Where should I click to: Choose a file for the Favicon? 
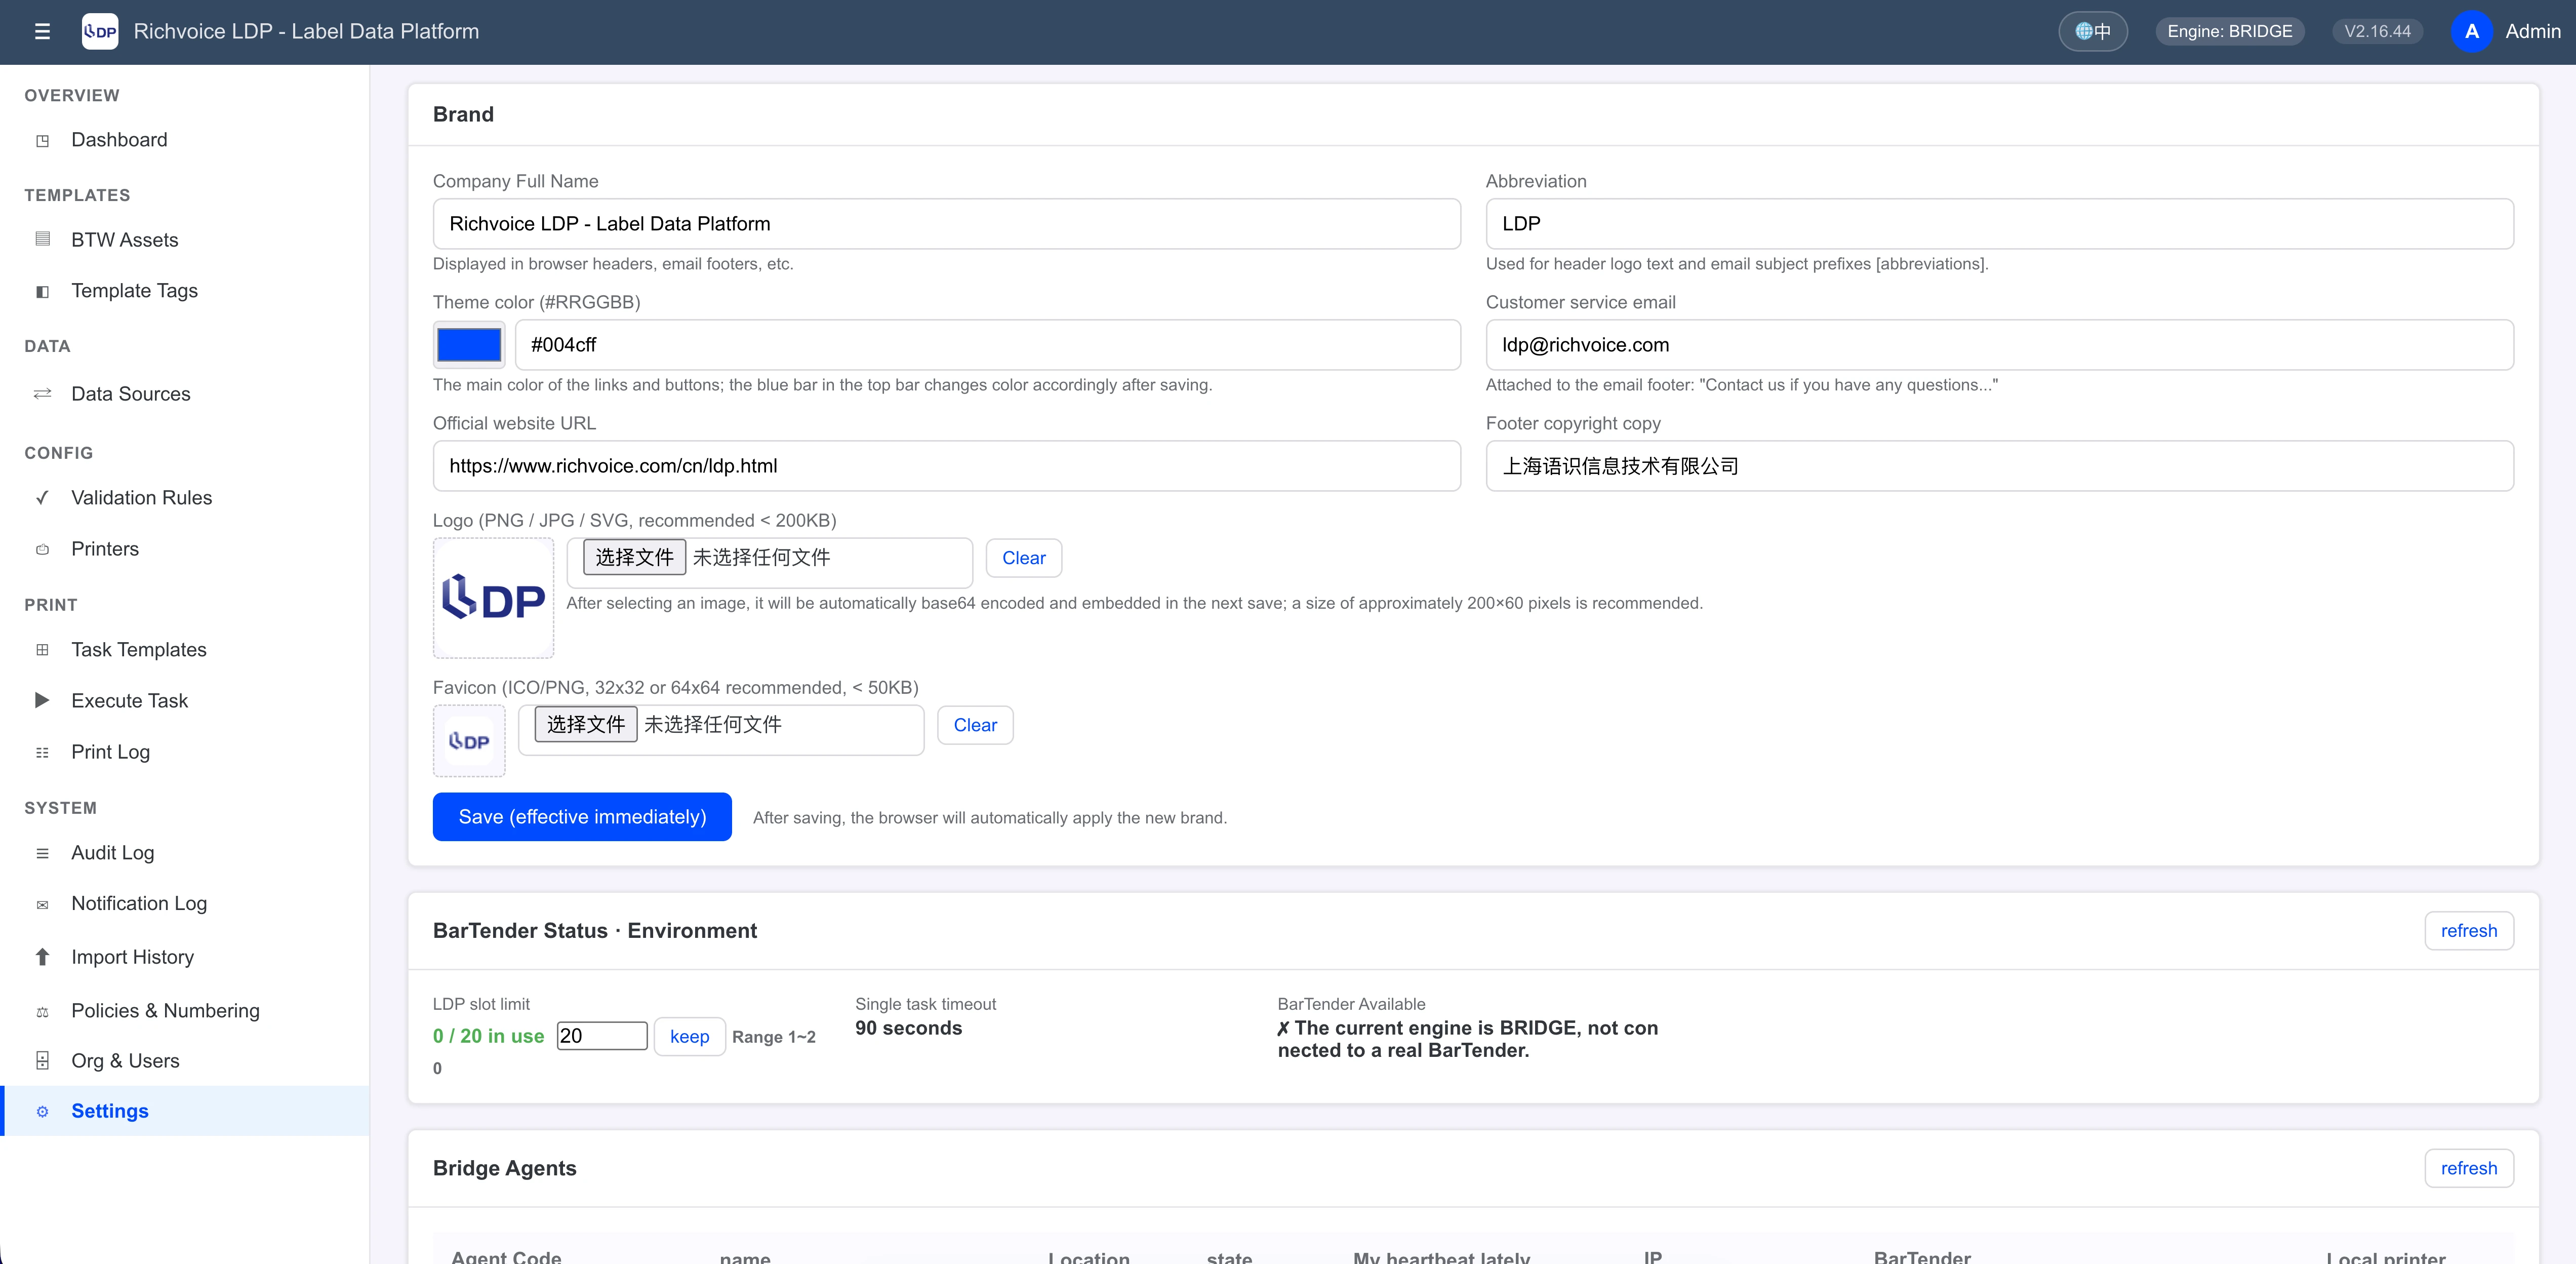coord(585,724)
